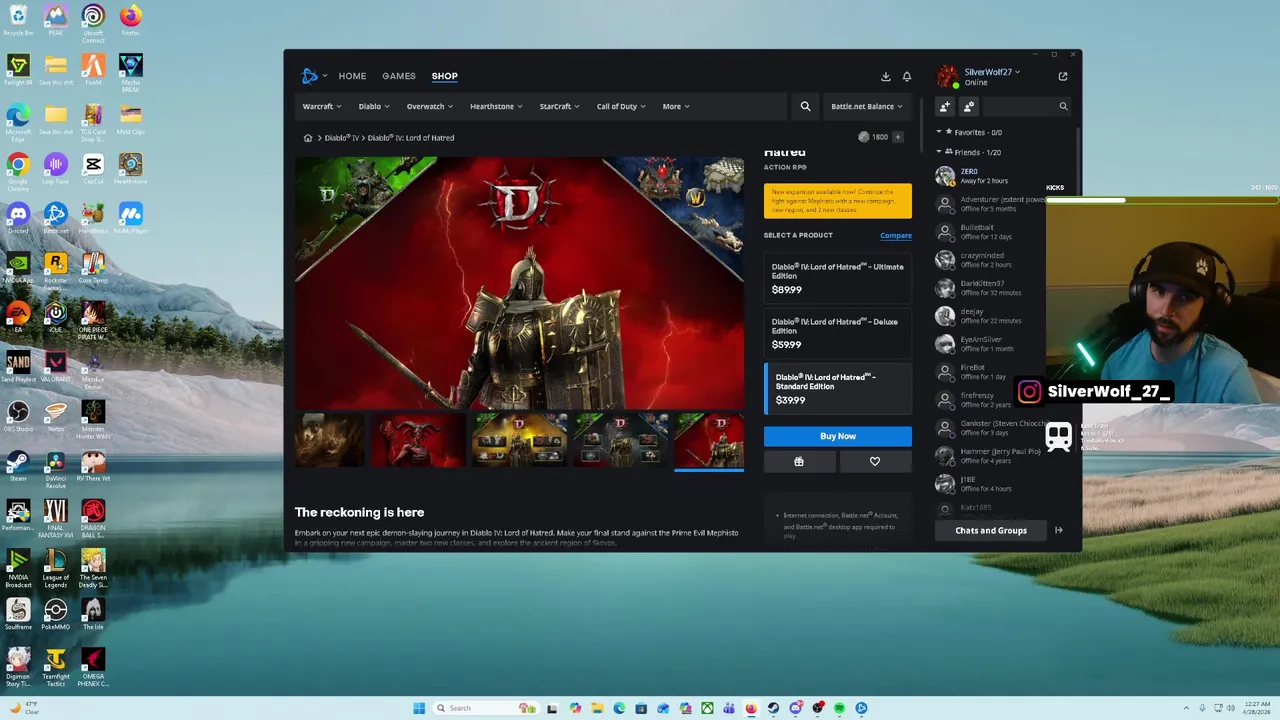Open OBS Studio desktop shortcut
This screenshot has width=1280, height=720.
pos(18,416)
